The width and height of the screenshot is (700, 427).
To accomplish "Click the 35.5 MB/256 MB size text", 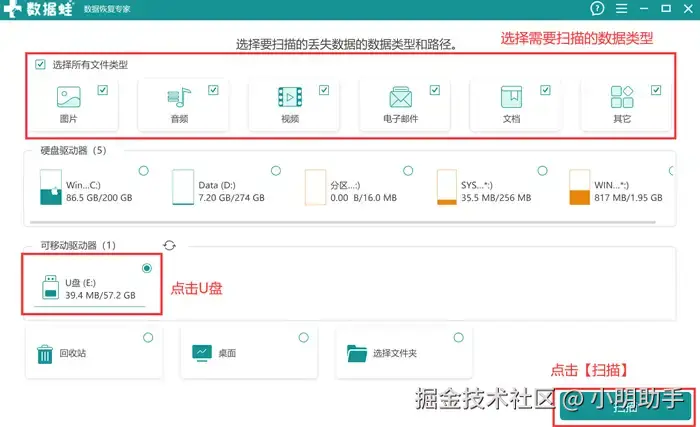I will click(496, 198).
